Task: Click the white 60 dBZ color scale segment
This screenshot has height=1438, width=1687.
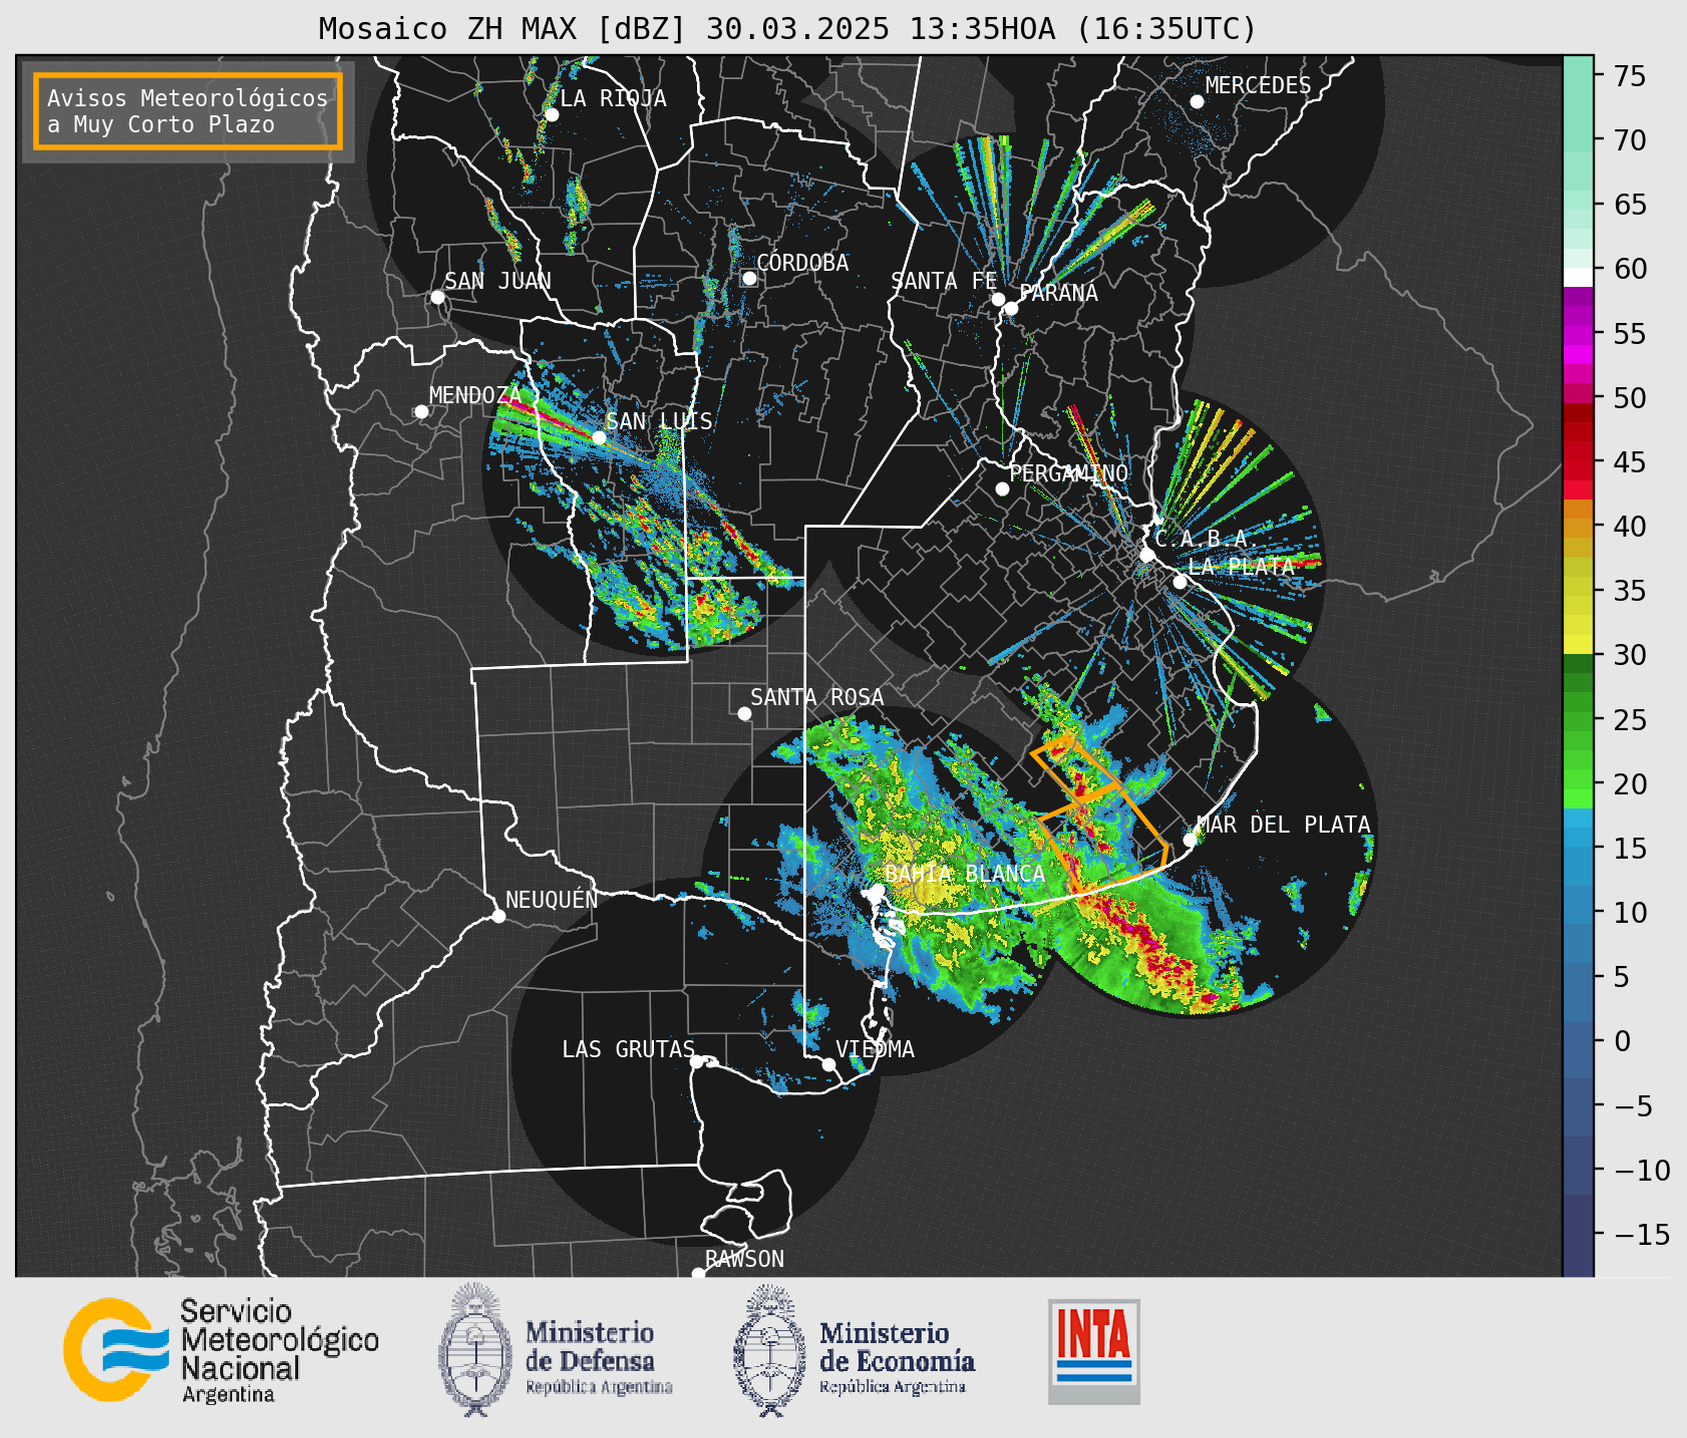Action: pyautogui.click(x=1578, y=277)
